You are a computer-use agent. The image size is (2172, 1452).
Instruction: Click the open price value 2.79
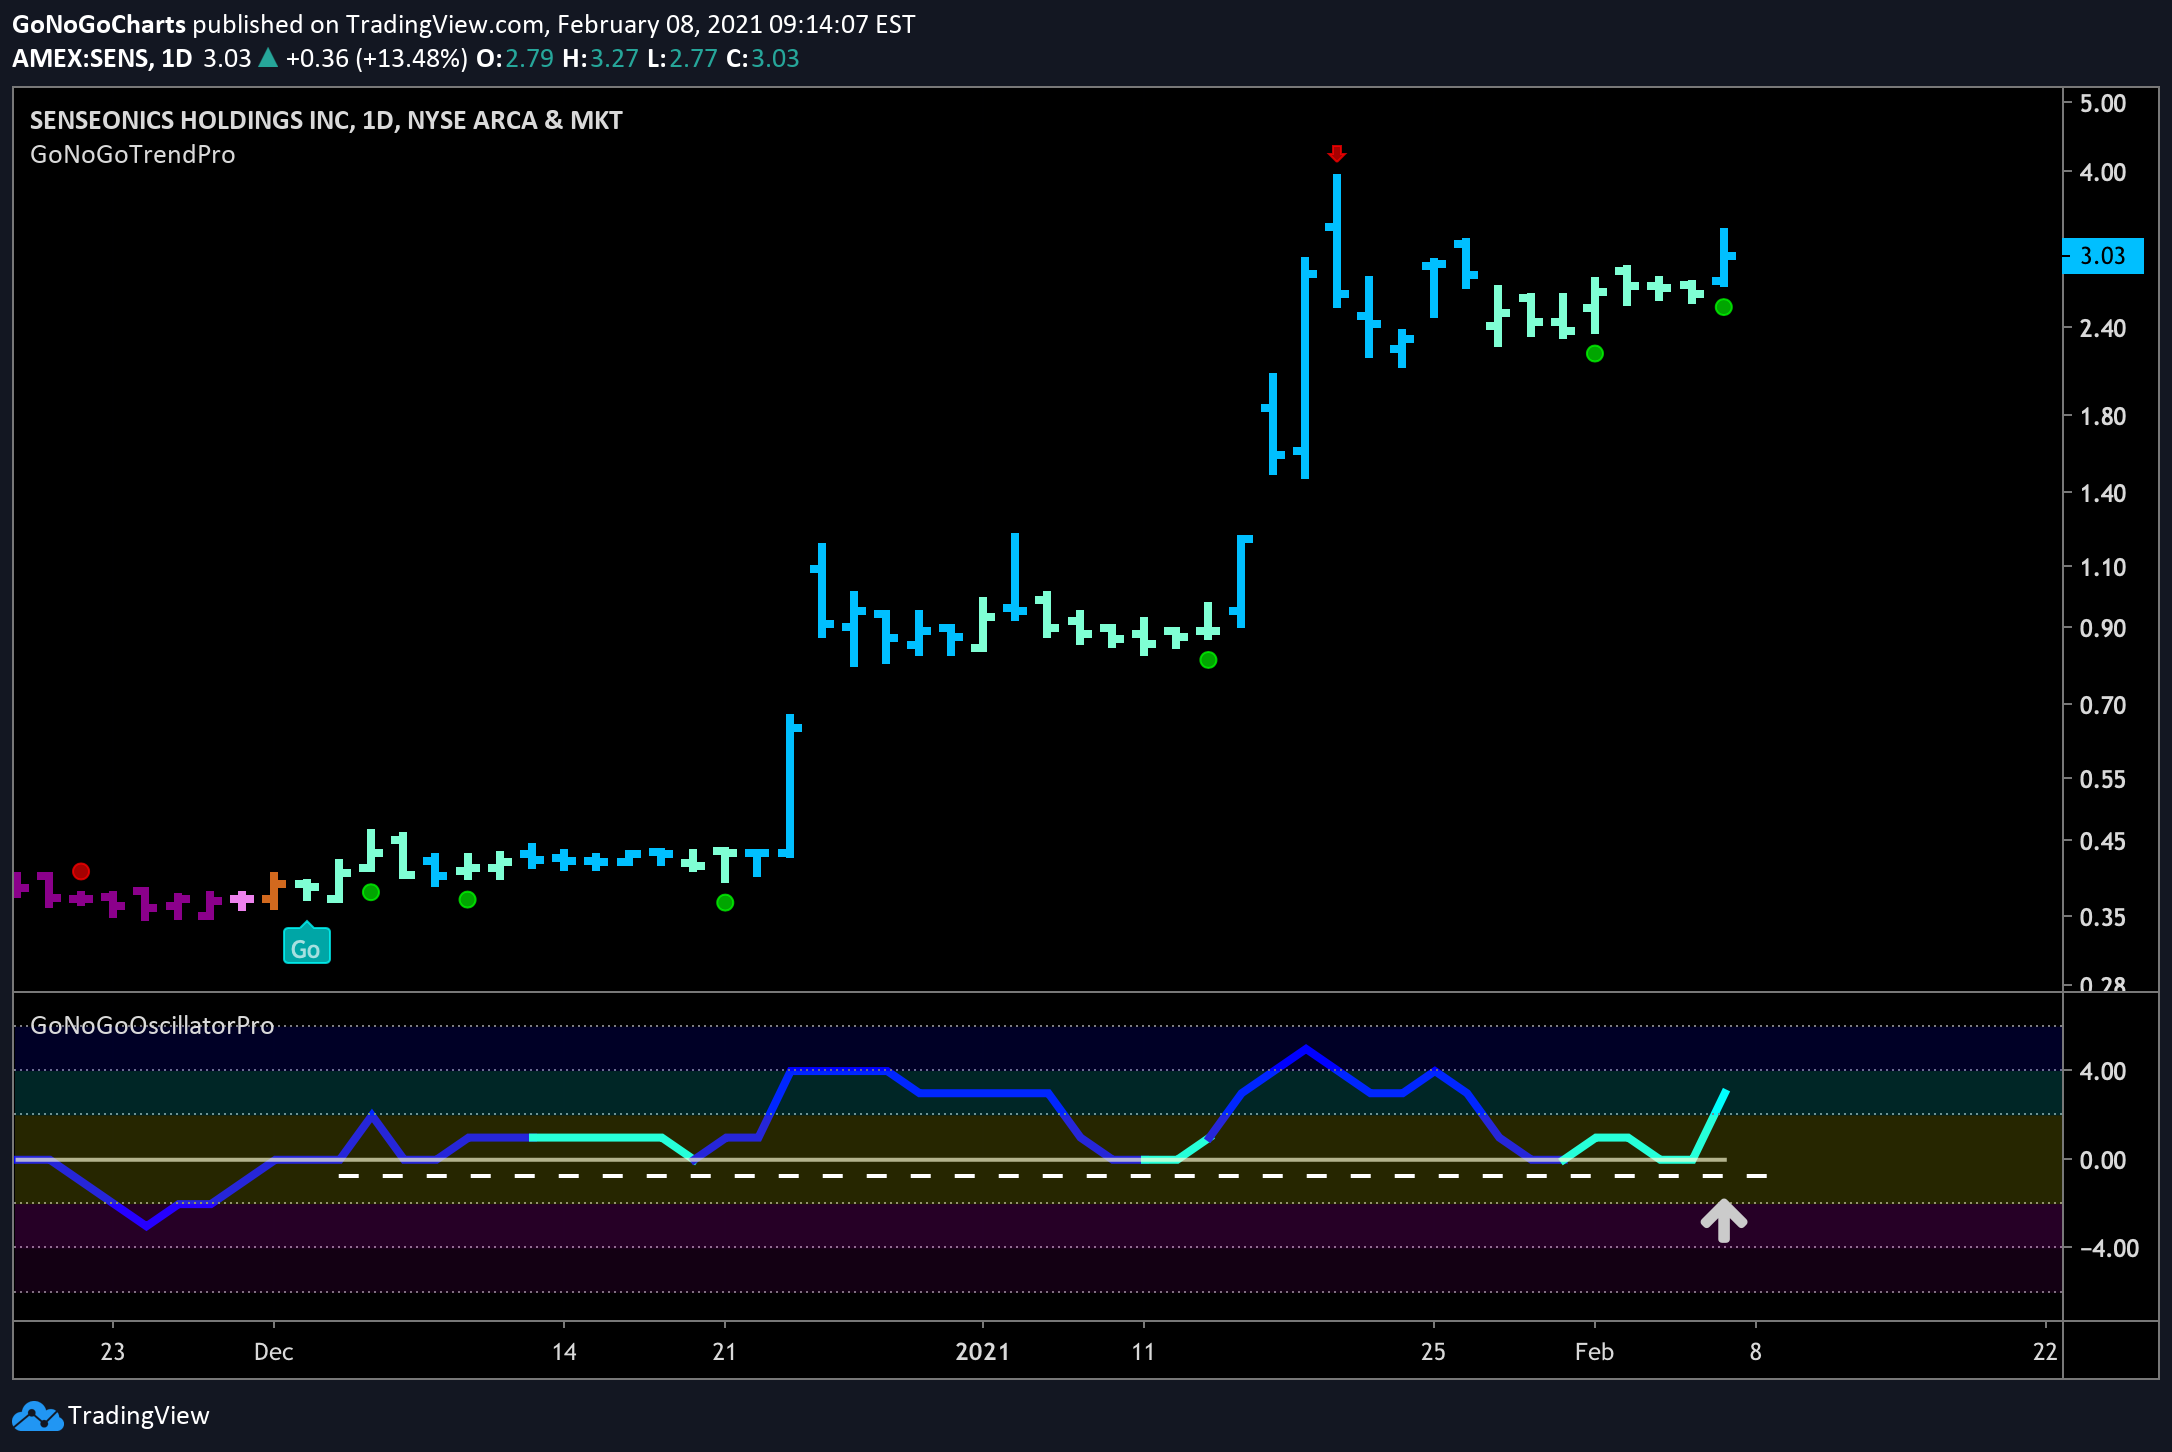point(529,58)
